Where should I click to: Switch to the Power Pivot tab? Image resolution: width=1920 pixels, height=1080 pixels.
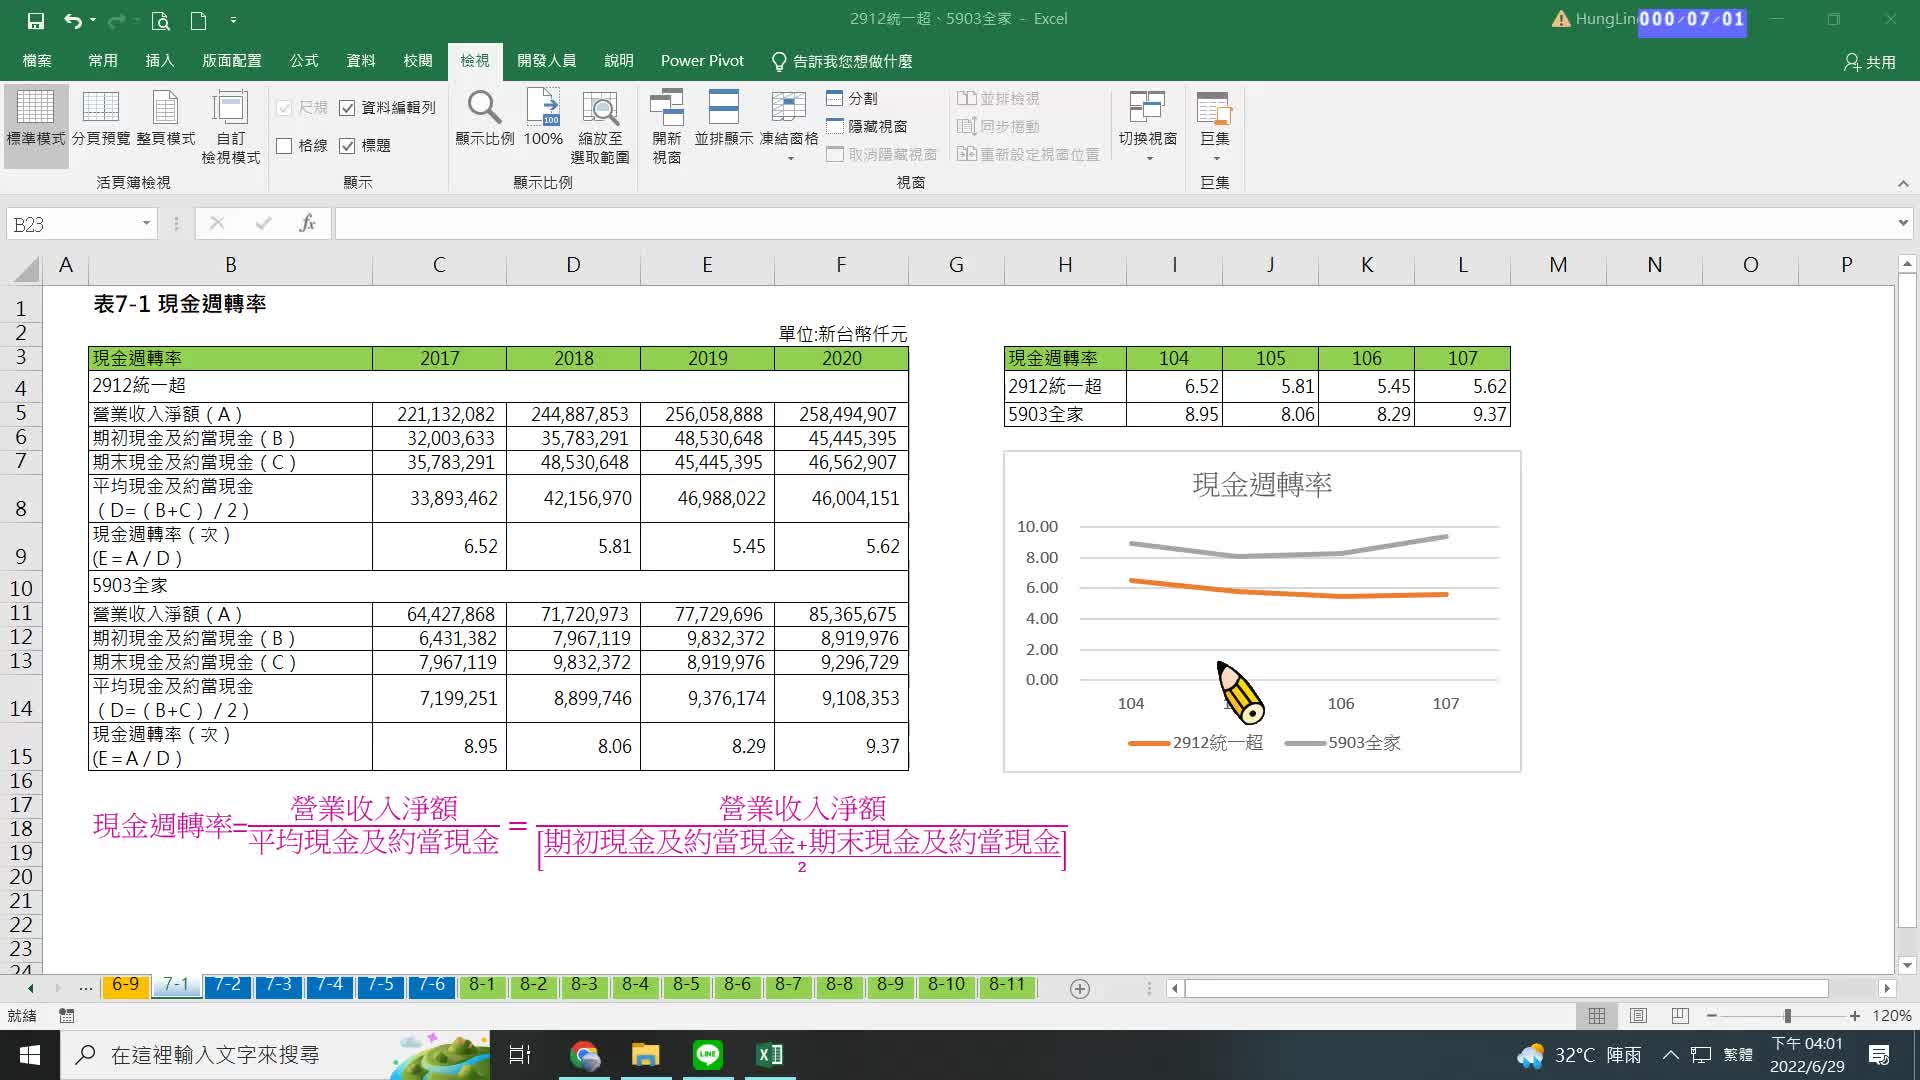(702, 61)
